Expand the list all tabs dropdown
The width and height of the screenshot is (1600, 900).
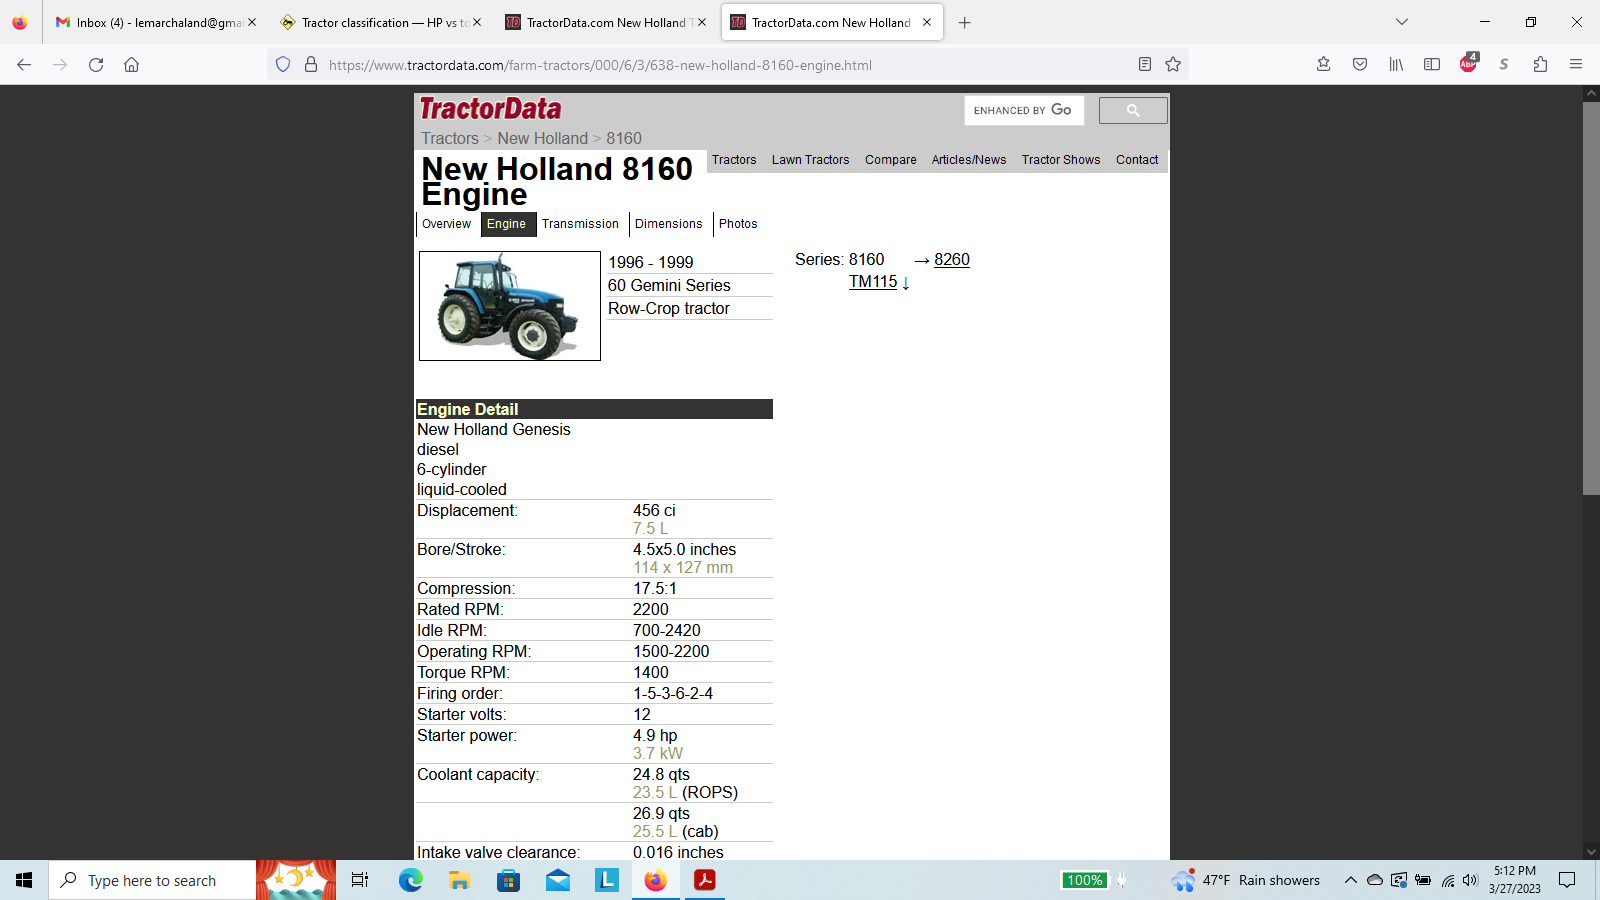point(1402,22)
